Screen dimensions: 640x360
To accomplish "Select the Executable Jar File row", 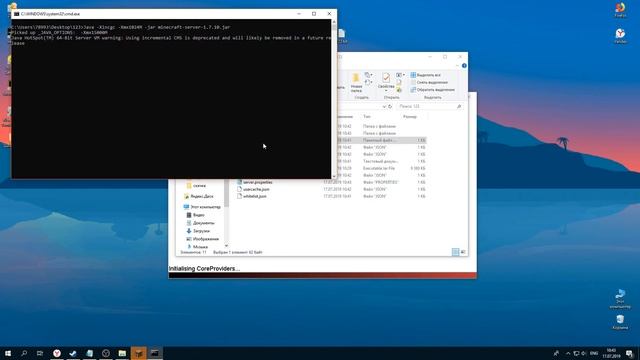I will [382, 168].
